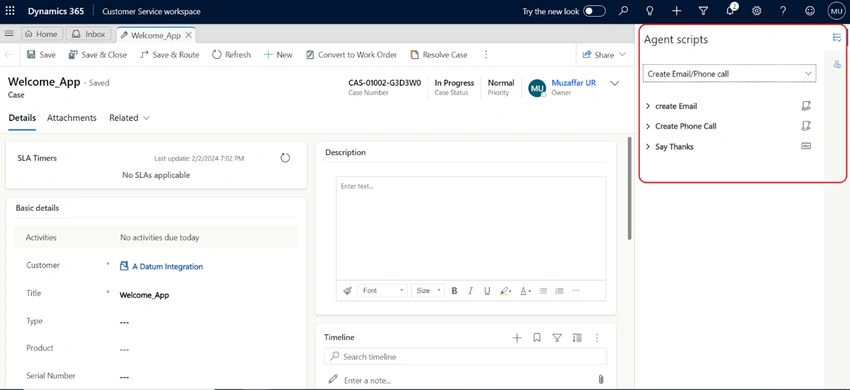Open the font color picker
The height and width of the screenshot is (390, 850).
[x=525, y=291]
